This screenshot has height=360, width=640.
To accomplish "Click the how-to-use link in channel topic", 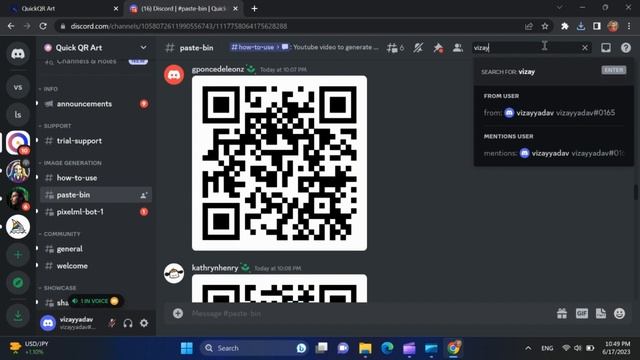I will coord(253,47).
